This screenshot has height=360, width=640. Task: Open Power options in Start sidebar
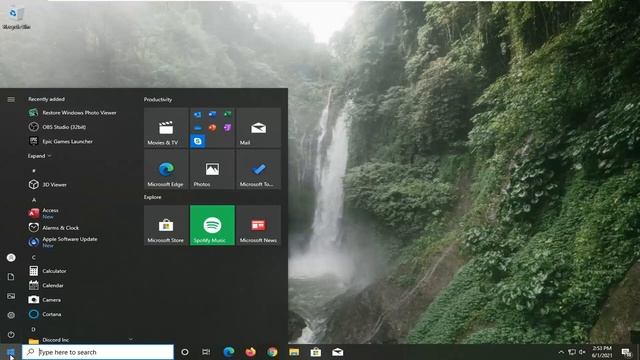11,334
